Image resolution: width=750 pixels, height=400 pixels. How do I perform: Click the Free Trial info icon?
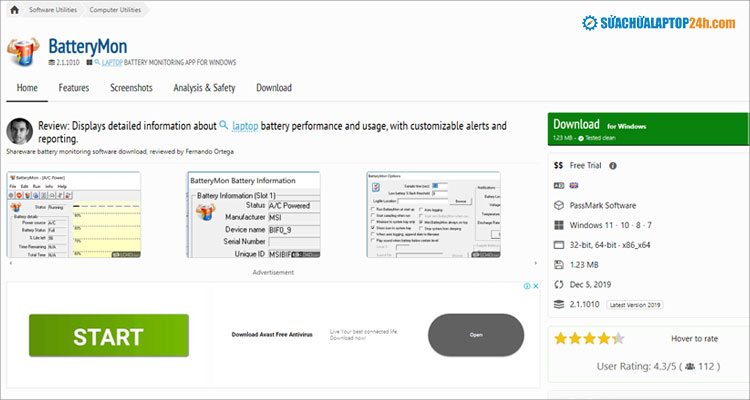tap(613, 166)
